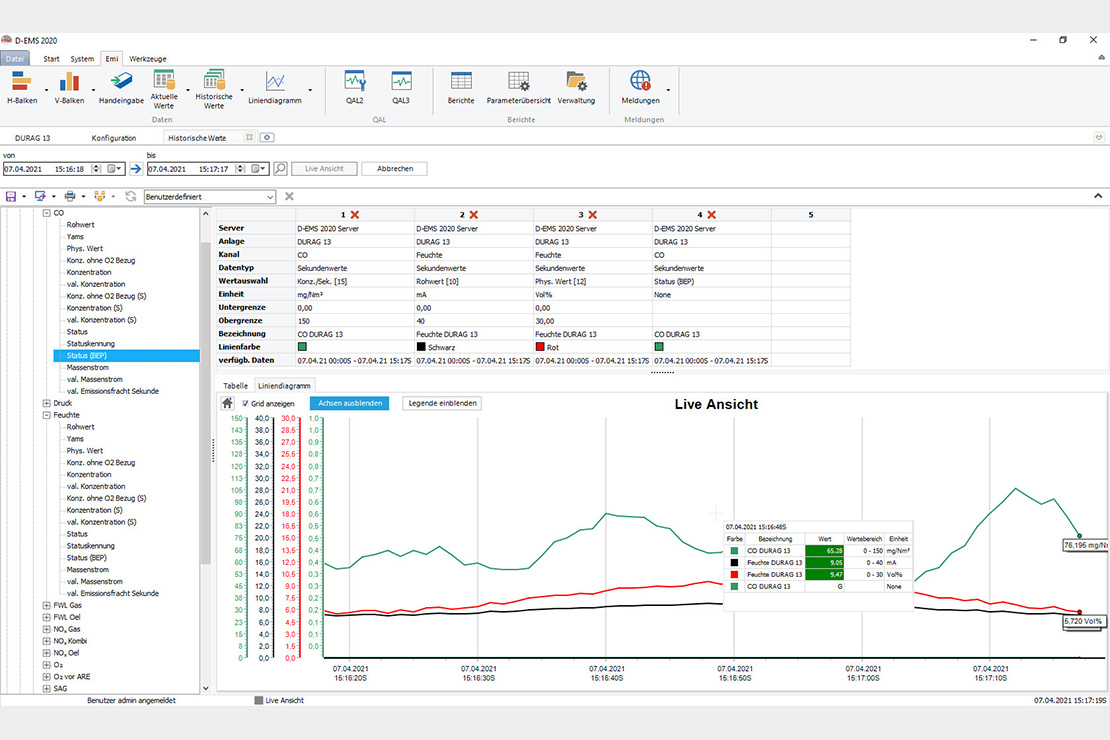Open the Werkzeuge ribbon tab
This screenshot has width=1110, height=740.
pyautogui.click(x=147, y=59)
